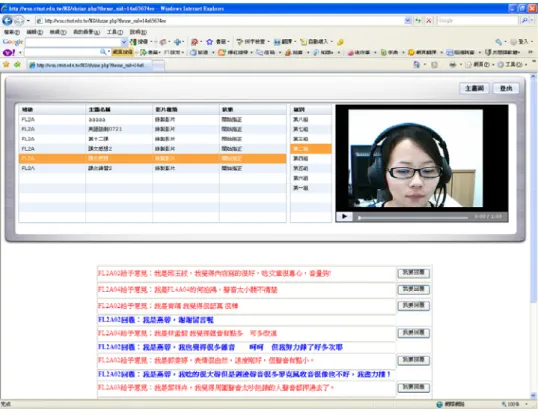Select the 第七組 group in group list

311,129
